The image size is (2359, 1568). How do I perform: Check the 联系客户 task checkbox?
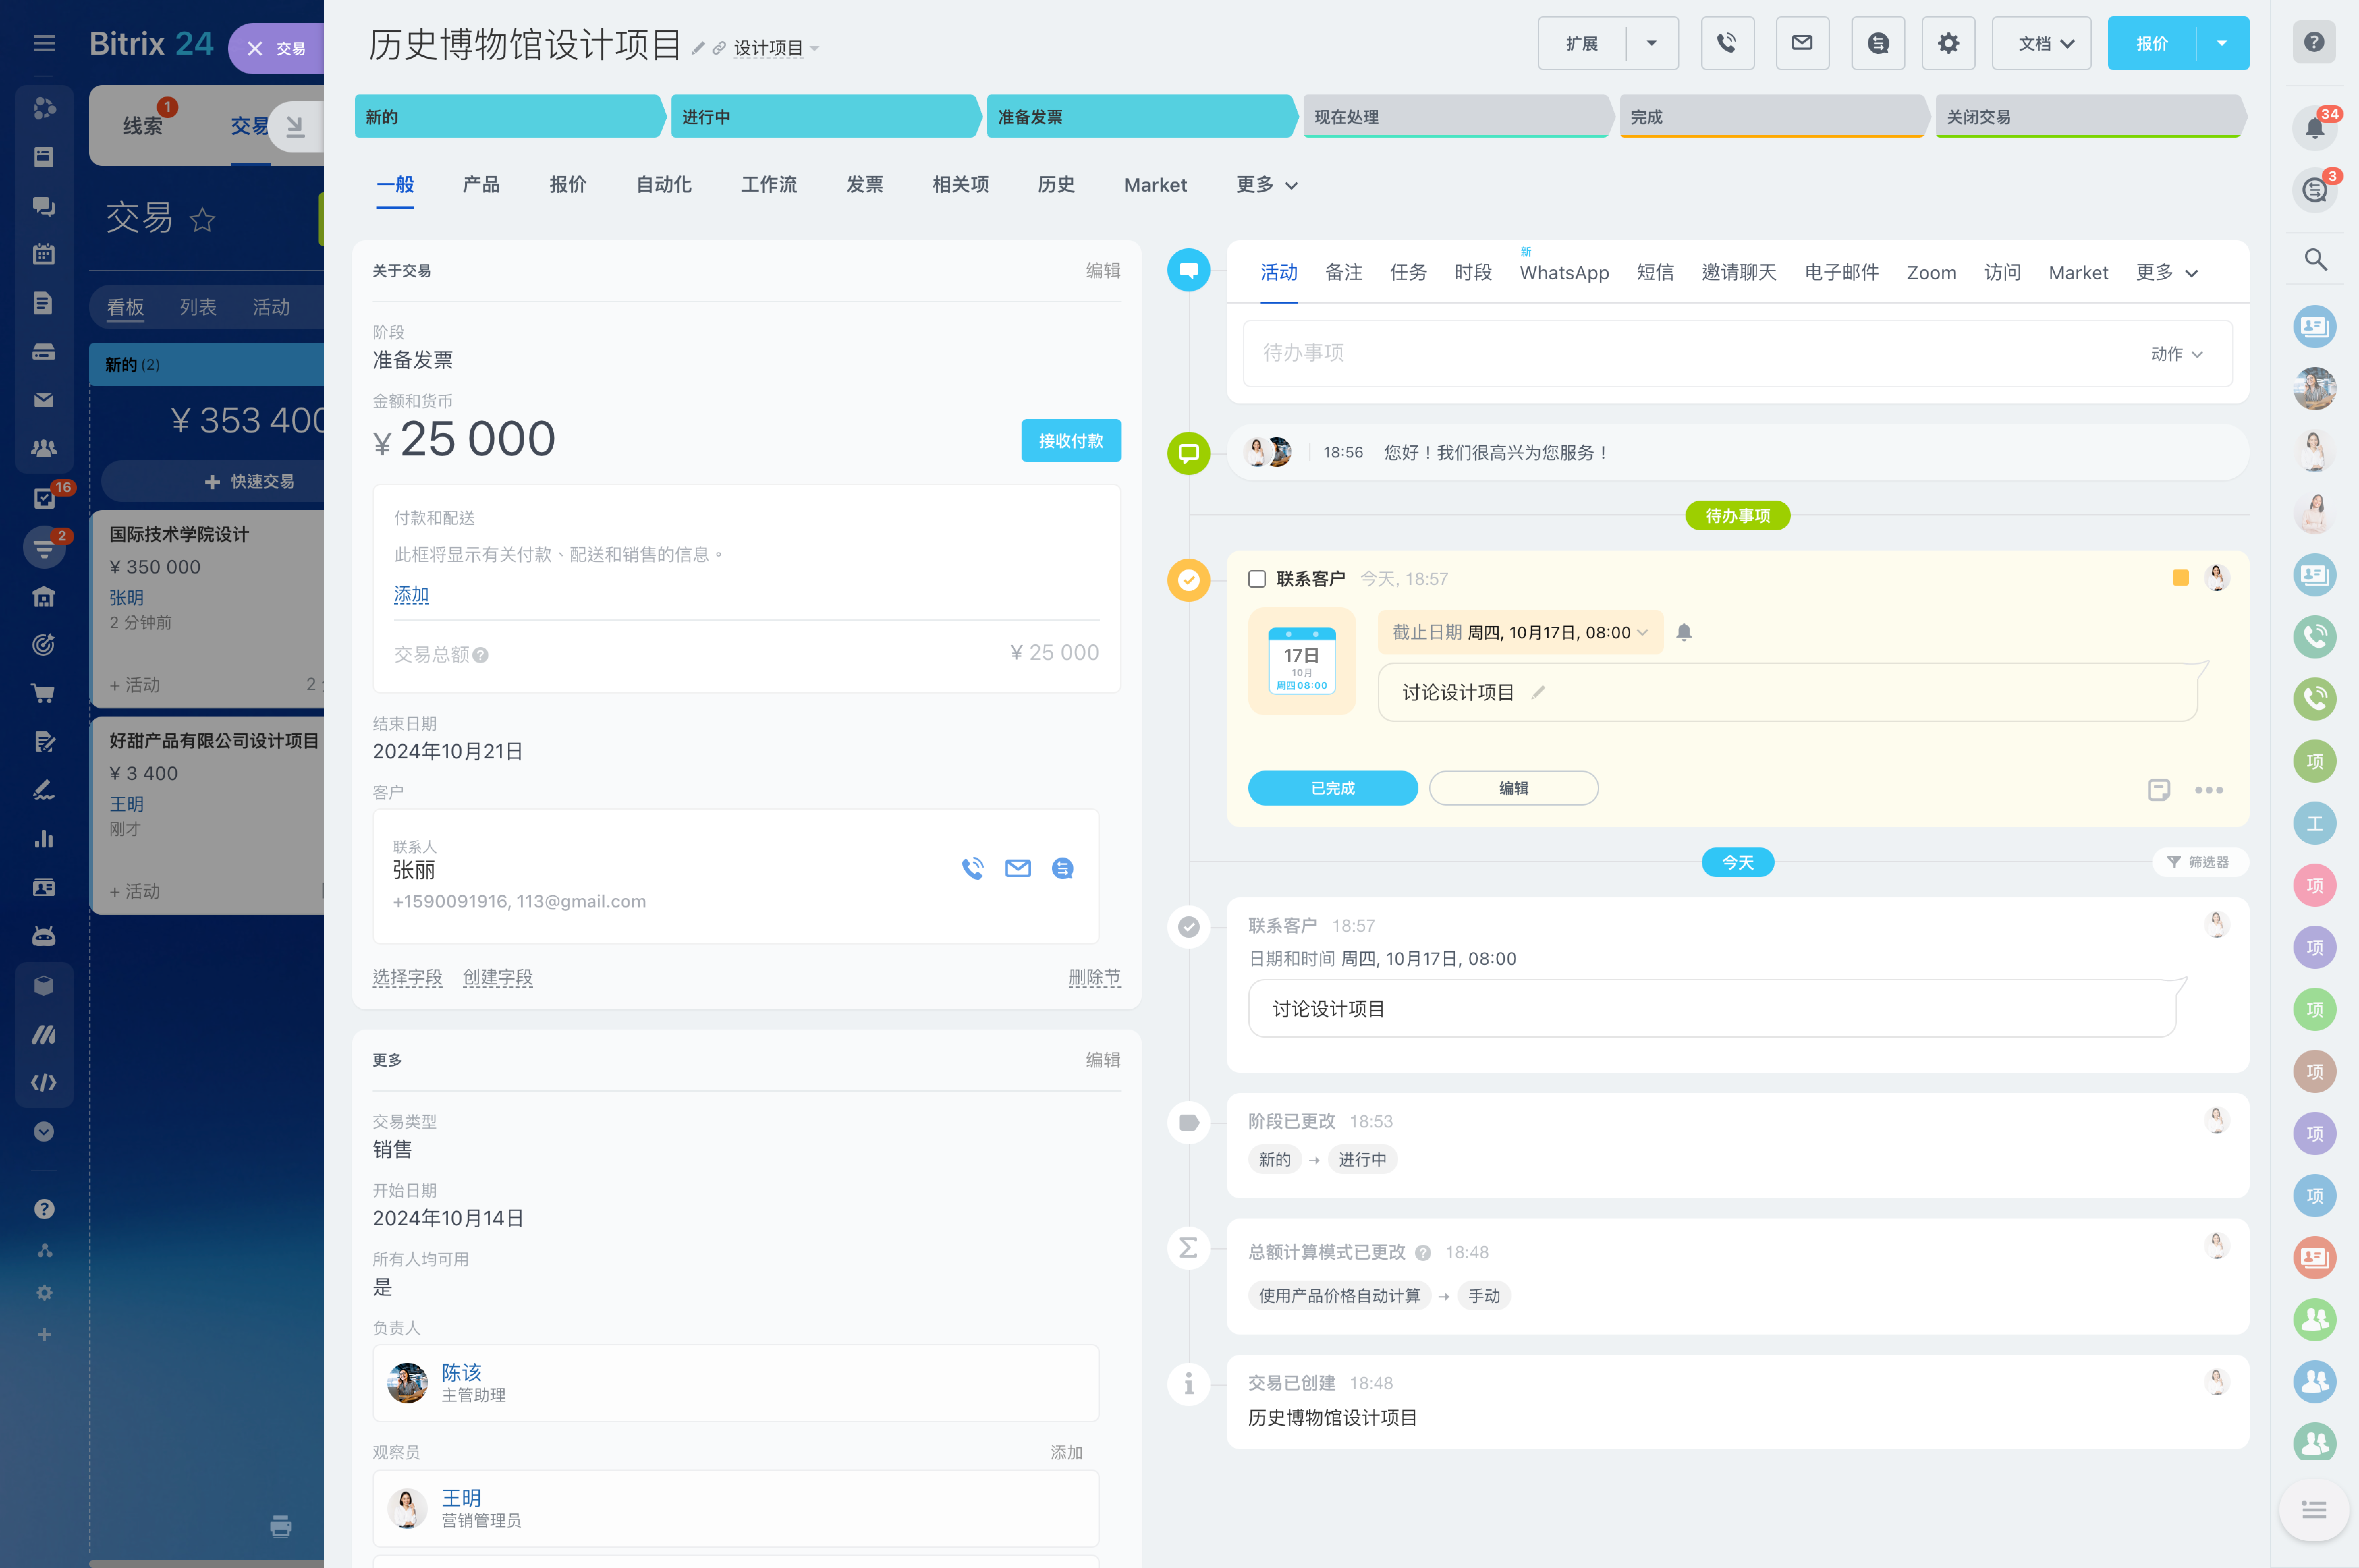1257,579
